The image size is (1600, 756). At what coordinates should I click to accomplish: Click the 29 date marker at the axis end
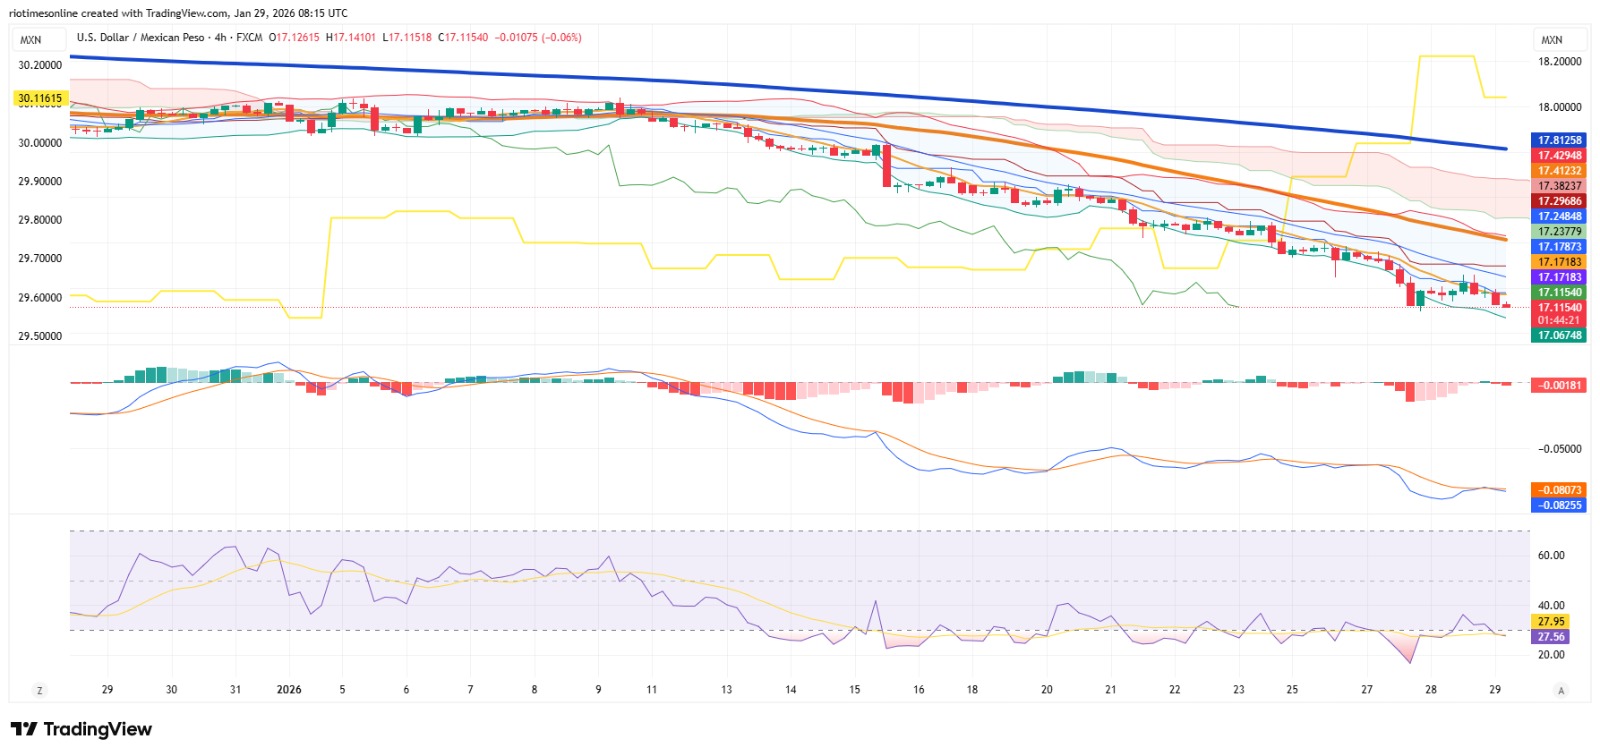1495,689
